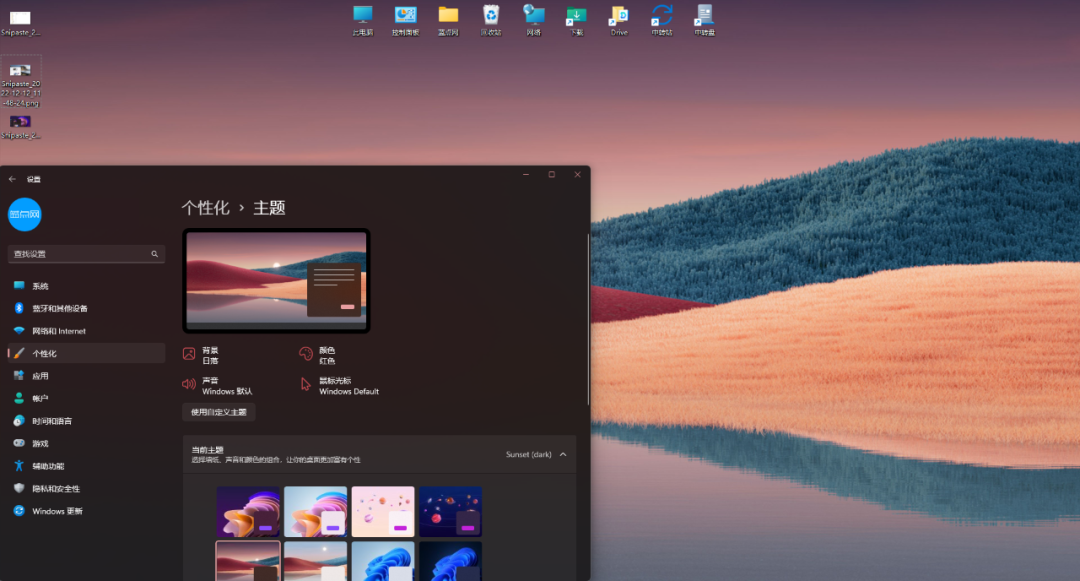Open 游戏 gaming in the sidebar
Viewport: 1080px width, 581px height.
click(86, 443)
